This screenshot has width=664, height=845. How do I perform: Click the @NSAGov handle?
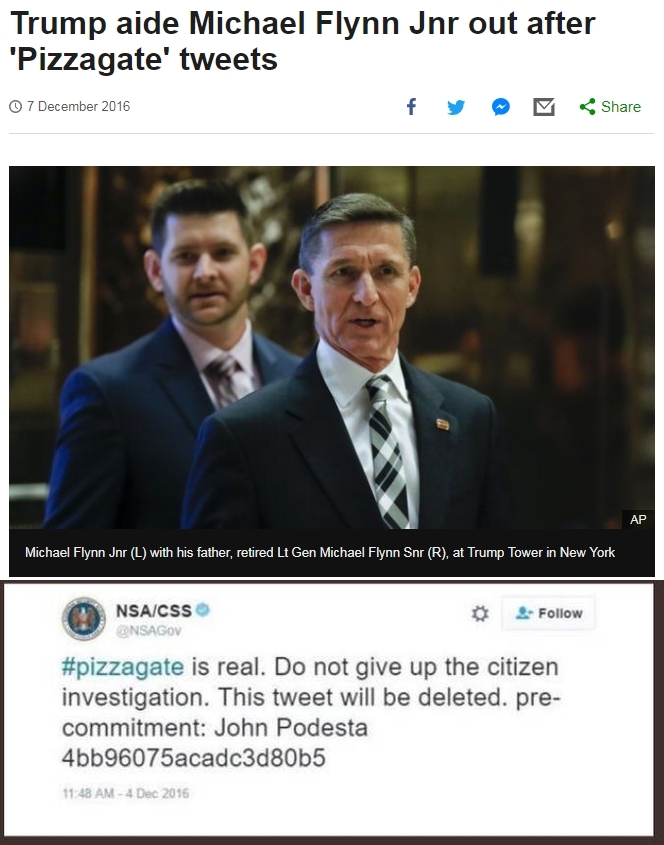pos(152,631)
